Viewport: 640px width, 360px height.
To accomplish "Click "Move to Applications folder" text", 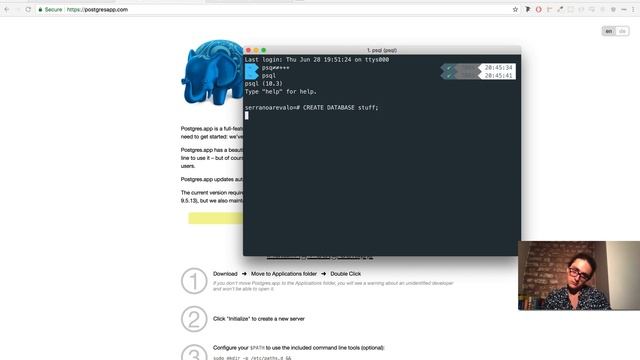I will pyautogui.click(x=284, y=274).
